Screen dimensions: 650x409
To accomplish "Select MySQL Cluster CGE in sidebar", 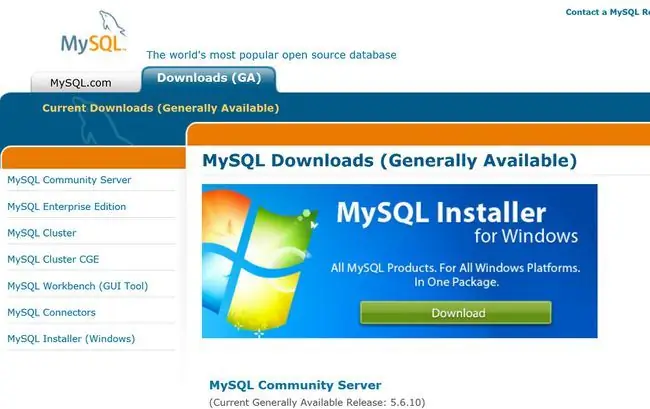I will pyautogui.click(x=53, y=259).
